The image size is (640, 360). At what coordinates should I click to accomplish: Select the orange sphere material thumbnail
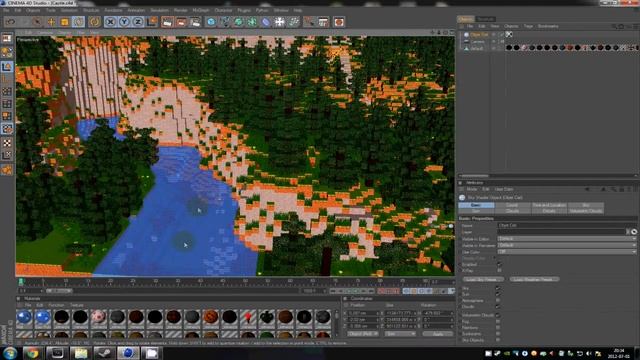(211, 317)
